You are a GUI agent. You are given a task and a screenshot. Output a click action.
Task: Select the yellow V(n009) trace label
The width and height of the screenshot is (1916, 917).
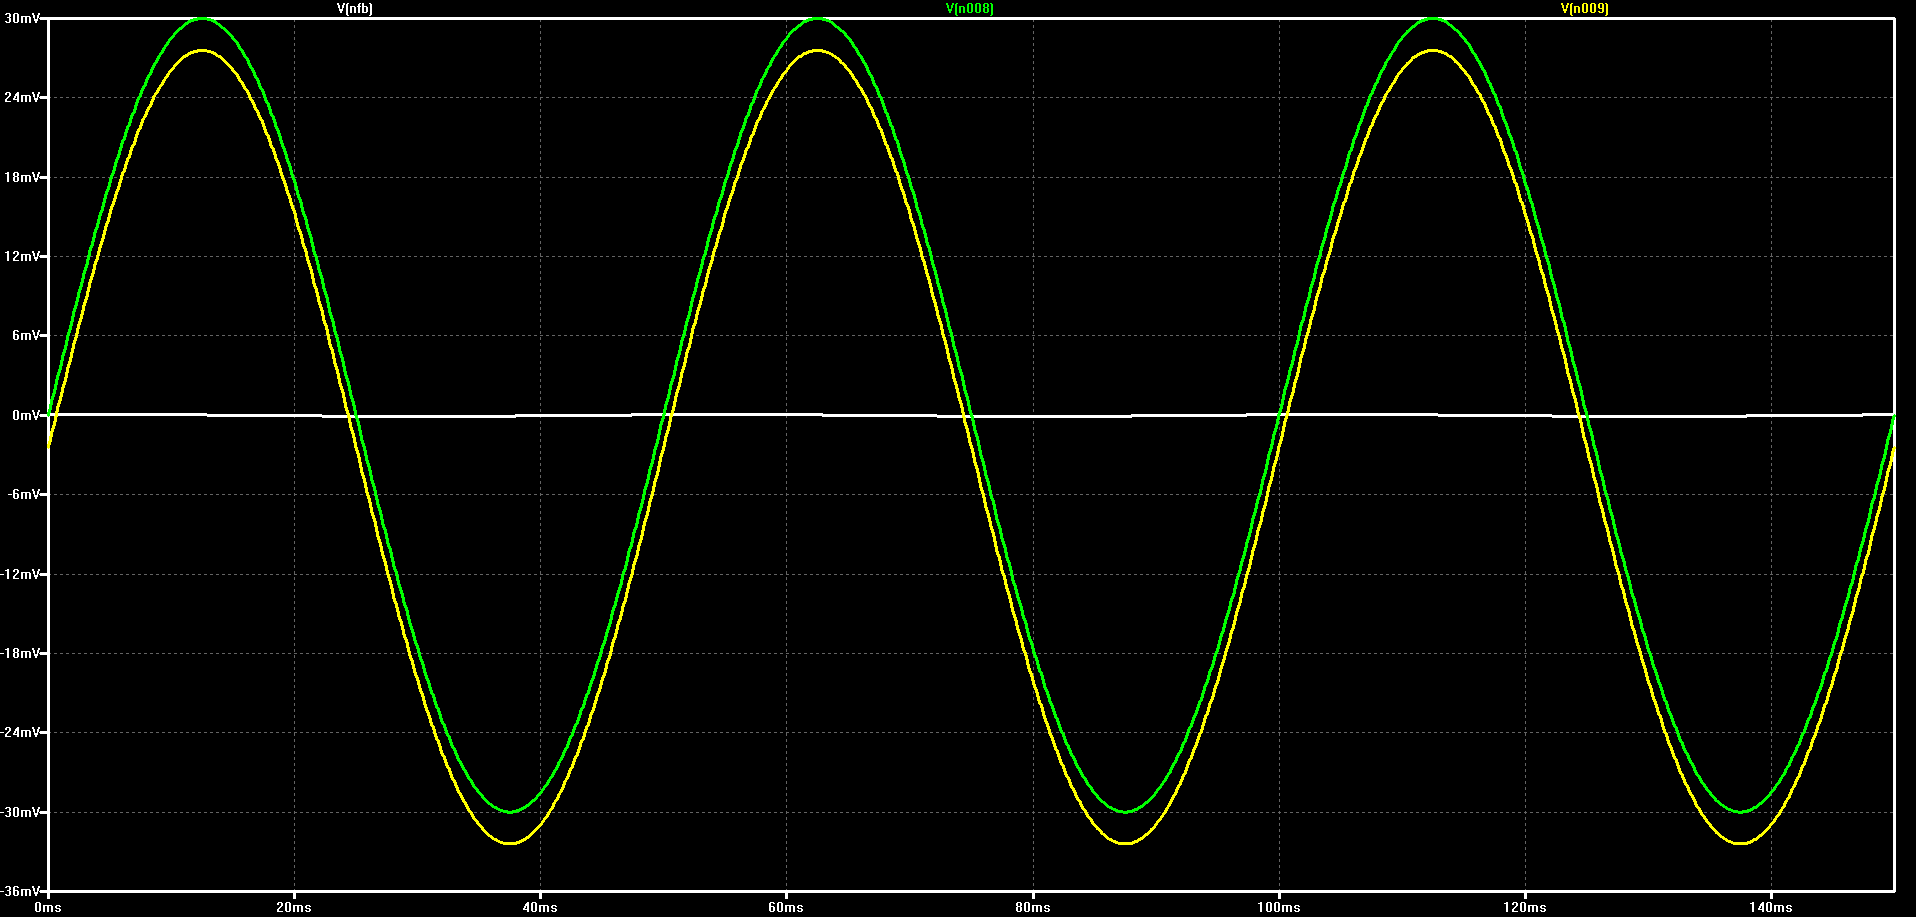point(1584,8)
